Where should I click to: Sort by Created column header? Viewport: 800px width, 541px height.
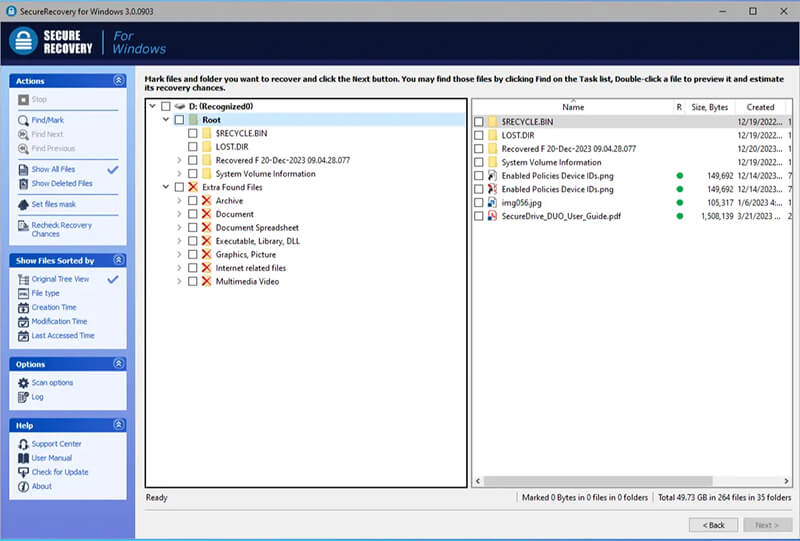pos(760,107)
